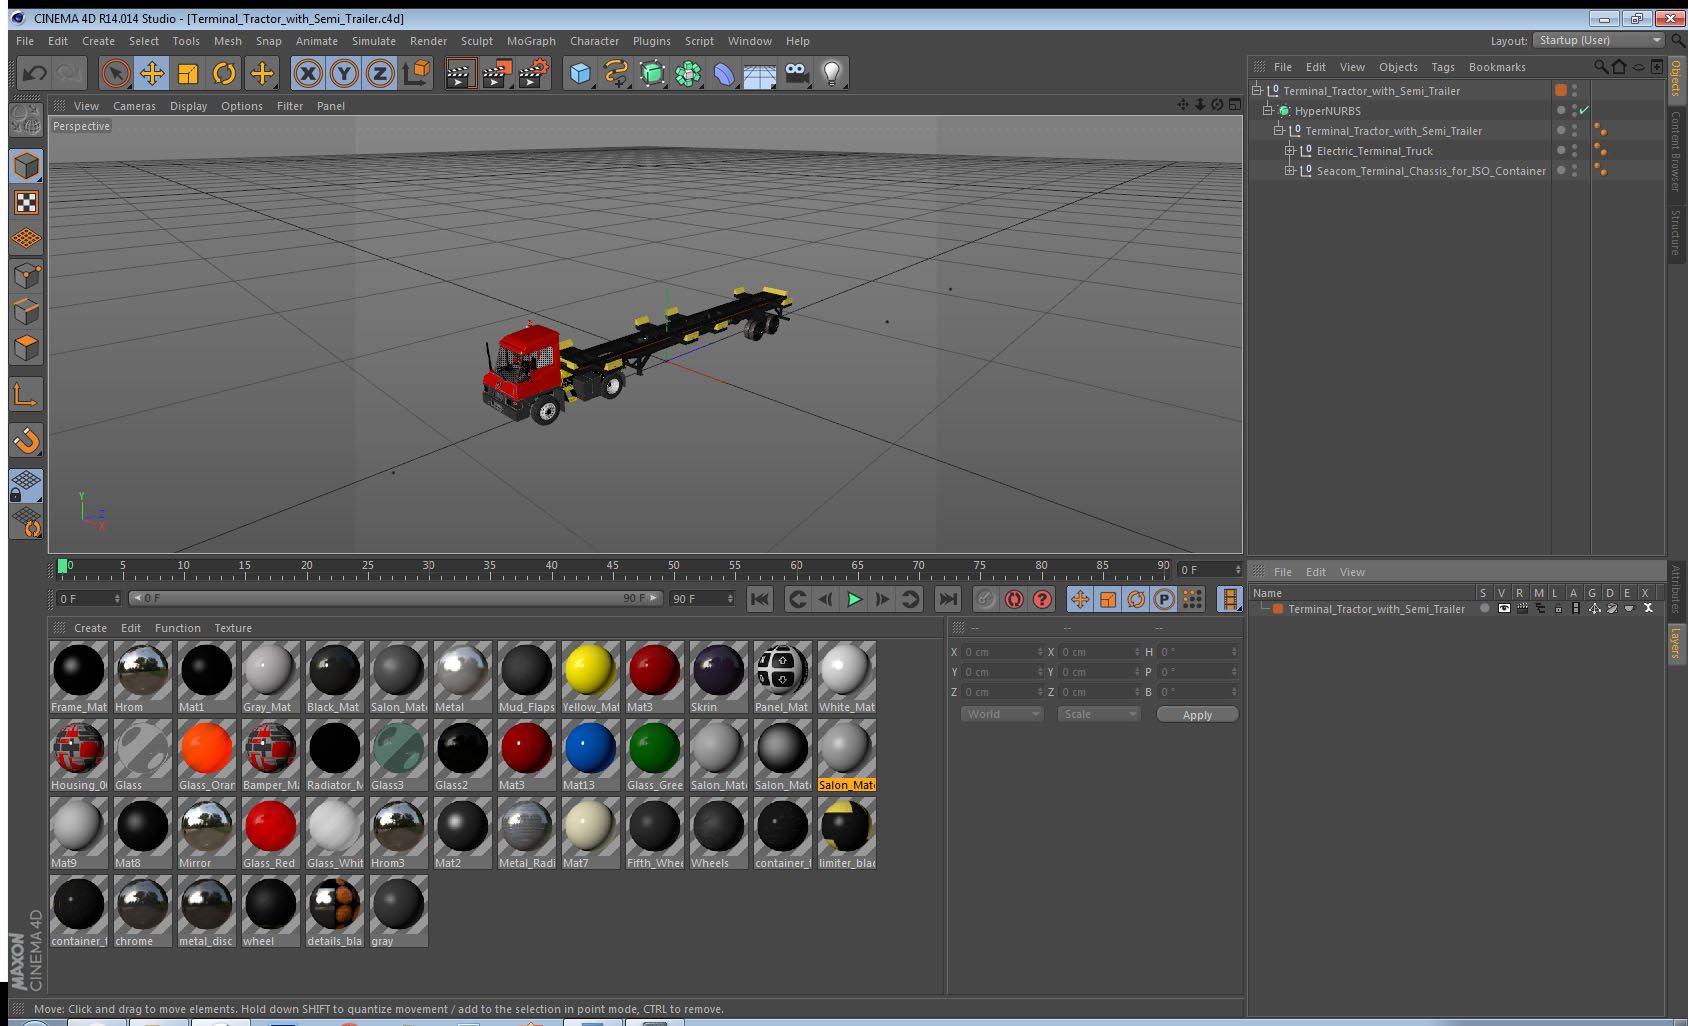Collapse root Terminal_Tractor_with_Semi_Trailer node
Image resolution: width=1688 pixels, height=1026 pixels.
[1257, 91]
